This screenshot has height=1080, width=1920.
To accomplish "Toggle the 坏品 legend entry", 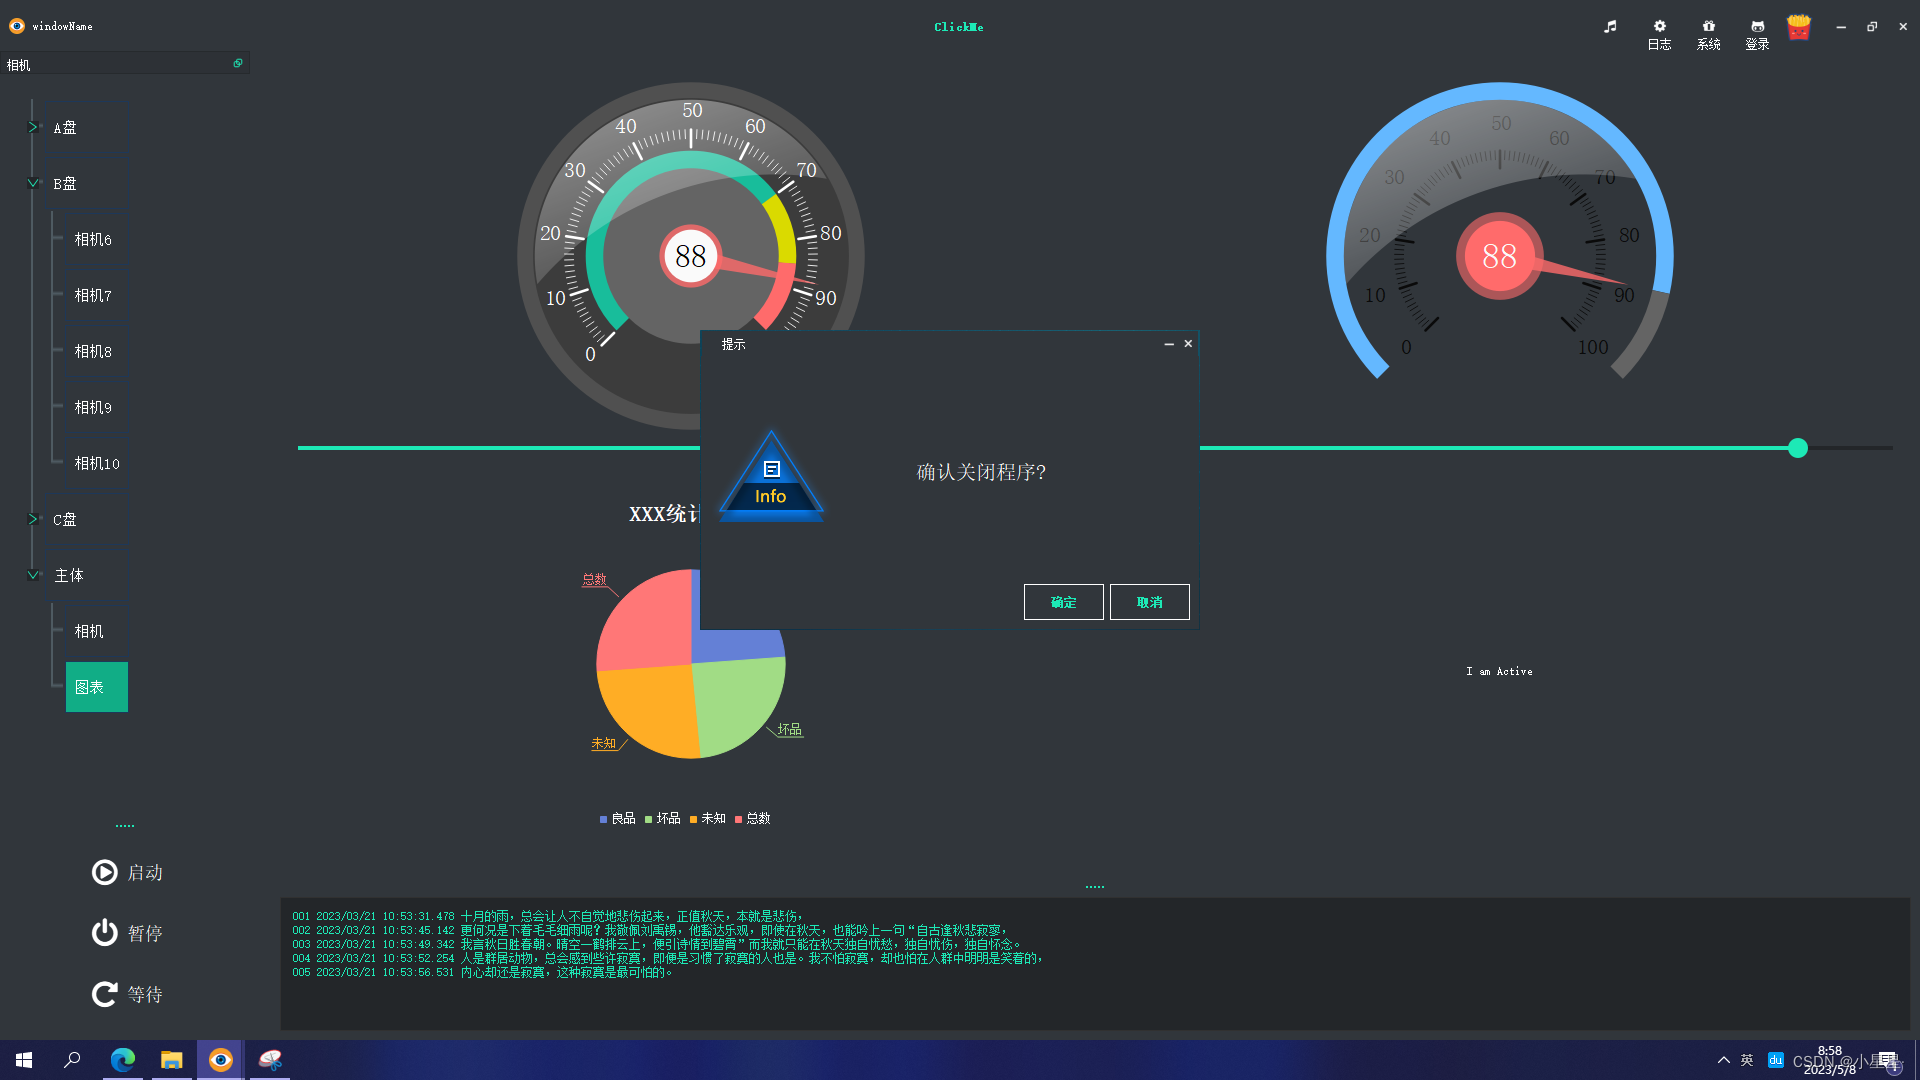I will coord(662,818).
